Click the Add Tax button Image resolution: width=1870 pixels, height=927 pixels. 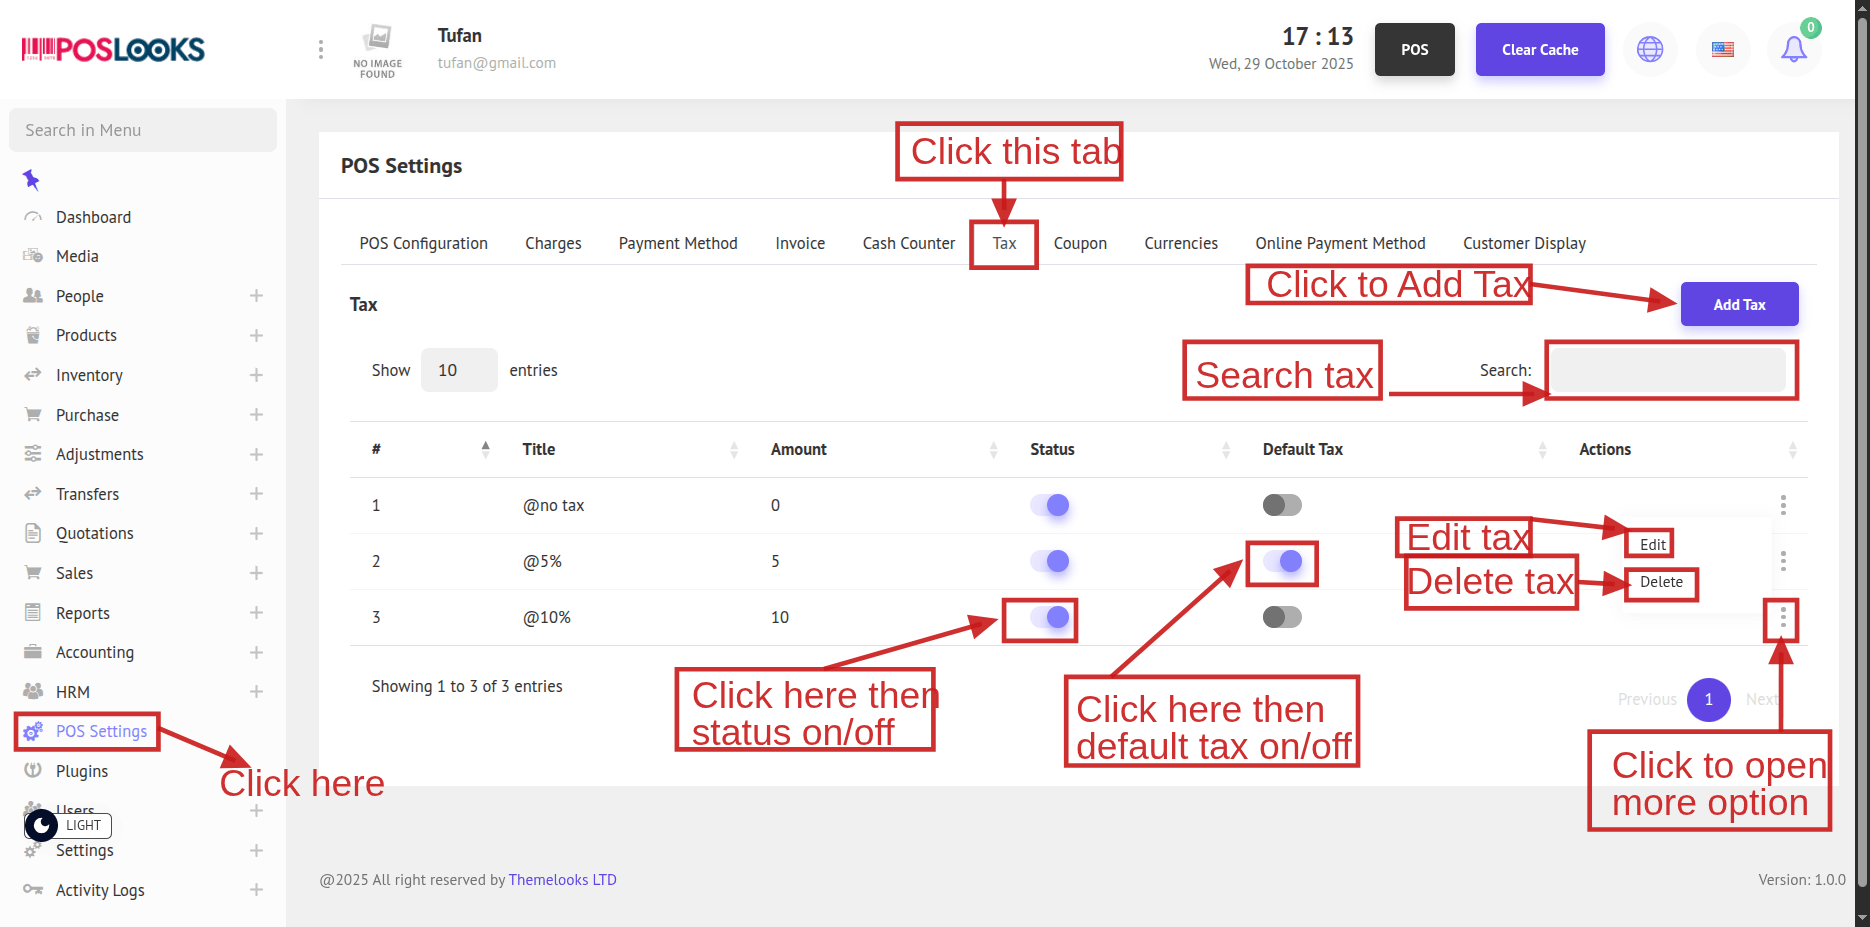pos(1738,304)
